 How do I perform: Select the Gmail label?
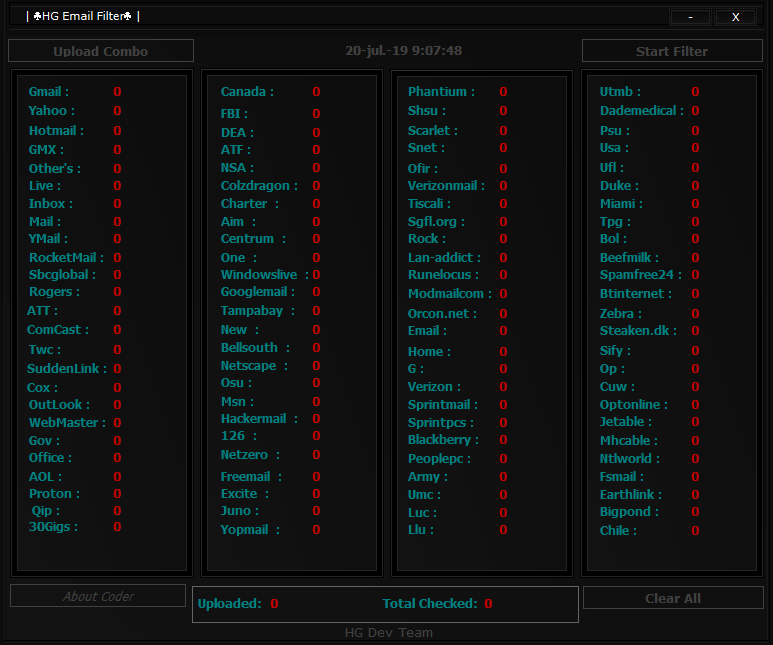tap(48, 92)
